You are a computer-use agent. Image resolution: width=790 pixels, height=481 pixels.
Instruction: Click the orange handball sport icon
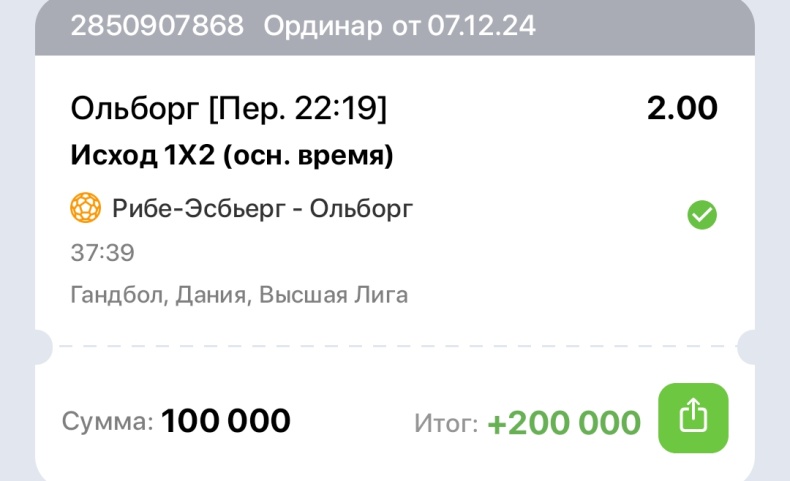(x=86, y=208)
